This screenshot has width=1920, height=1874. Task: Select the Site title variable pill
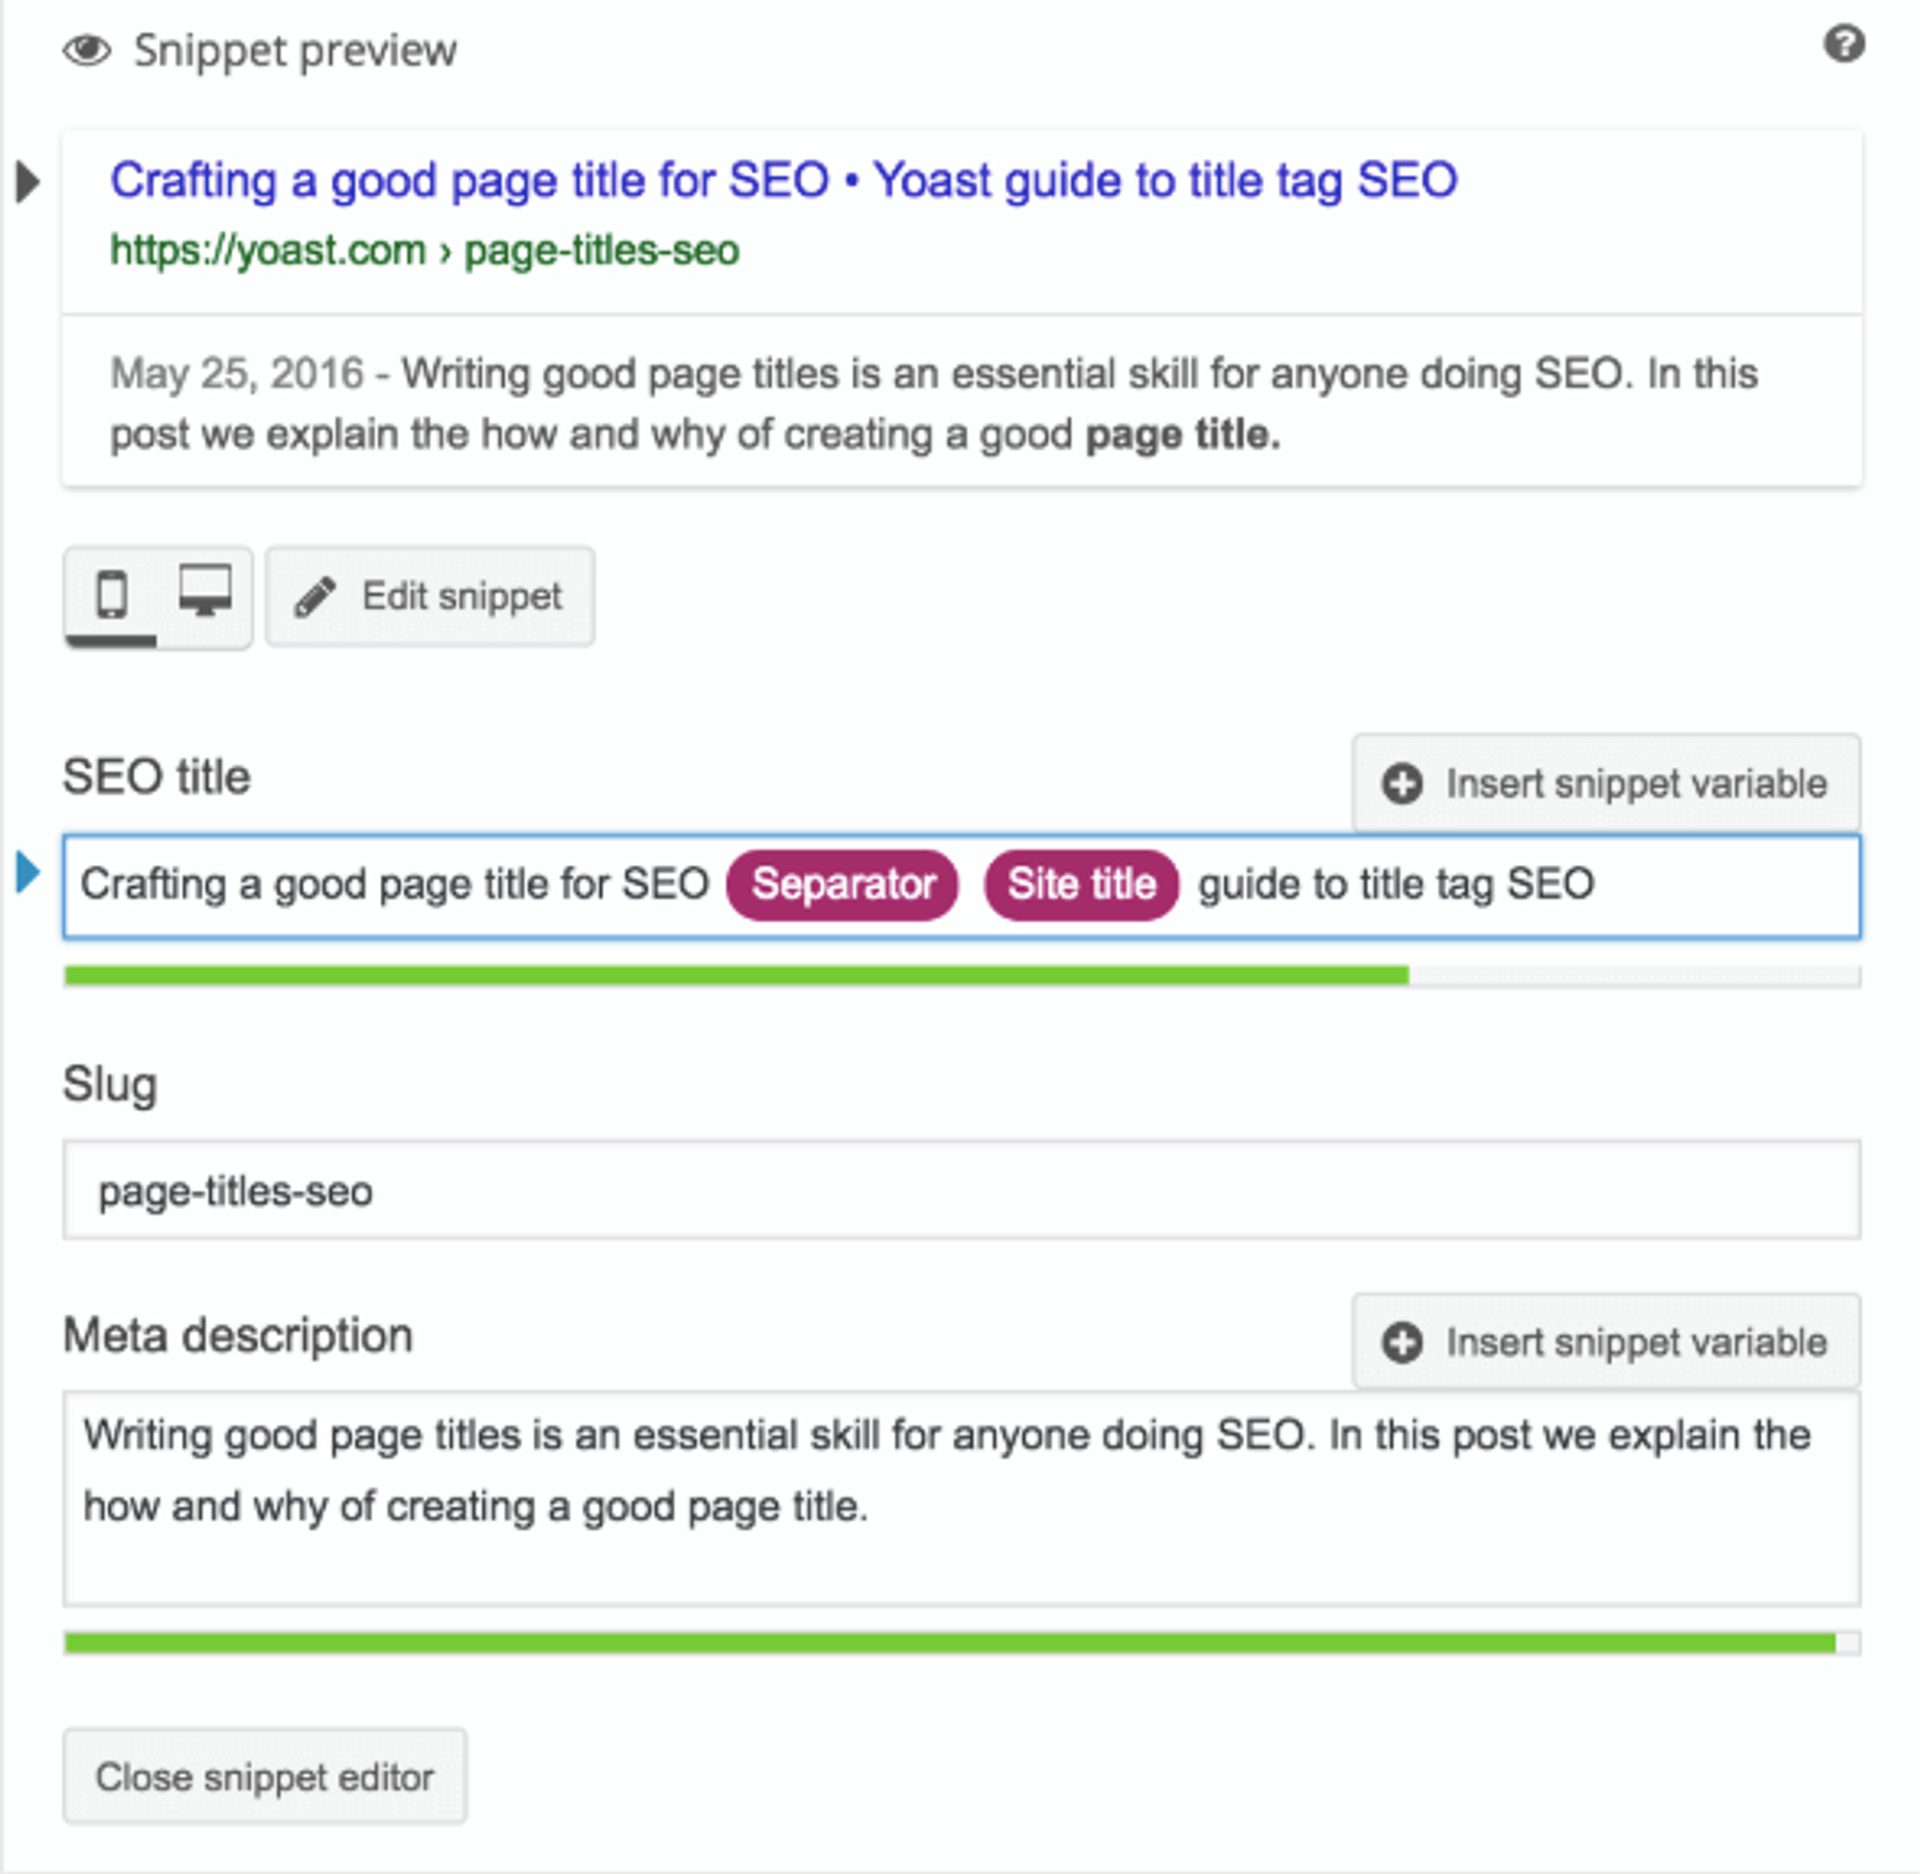pos(1080,884)
